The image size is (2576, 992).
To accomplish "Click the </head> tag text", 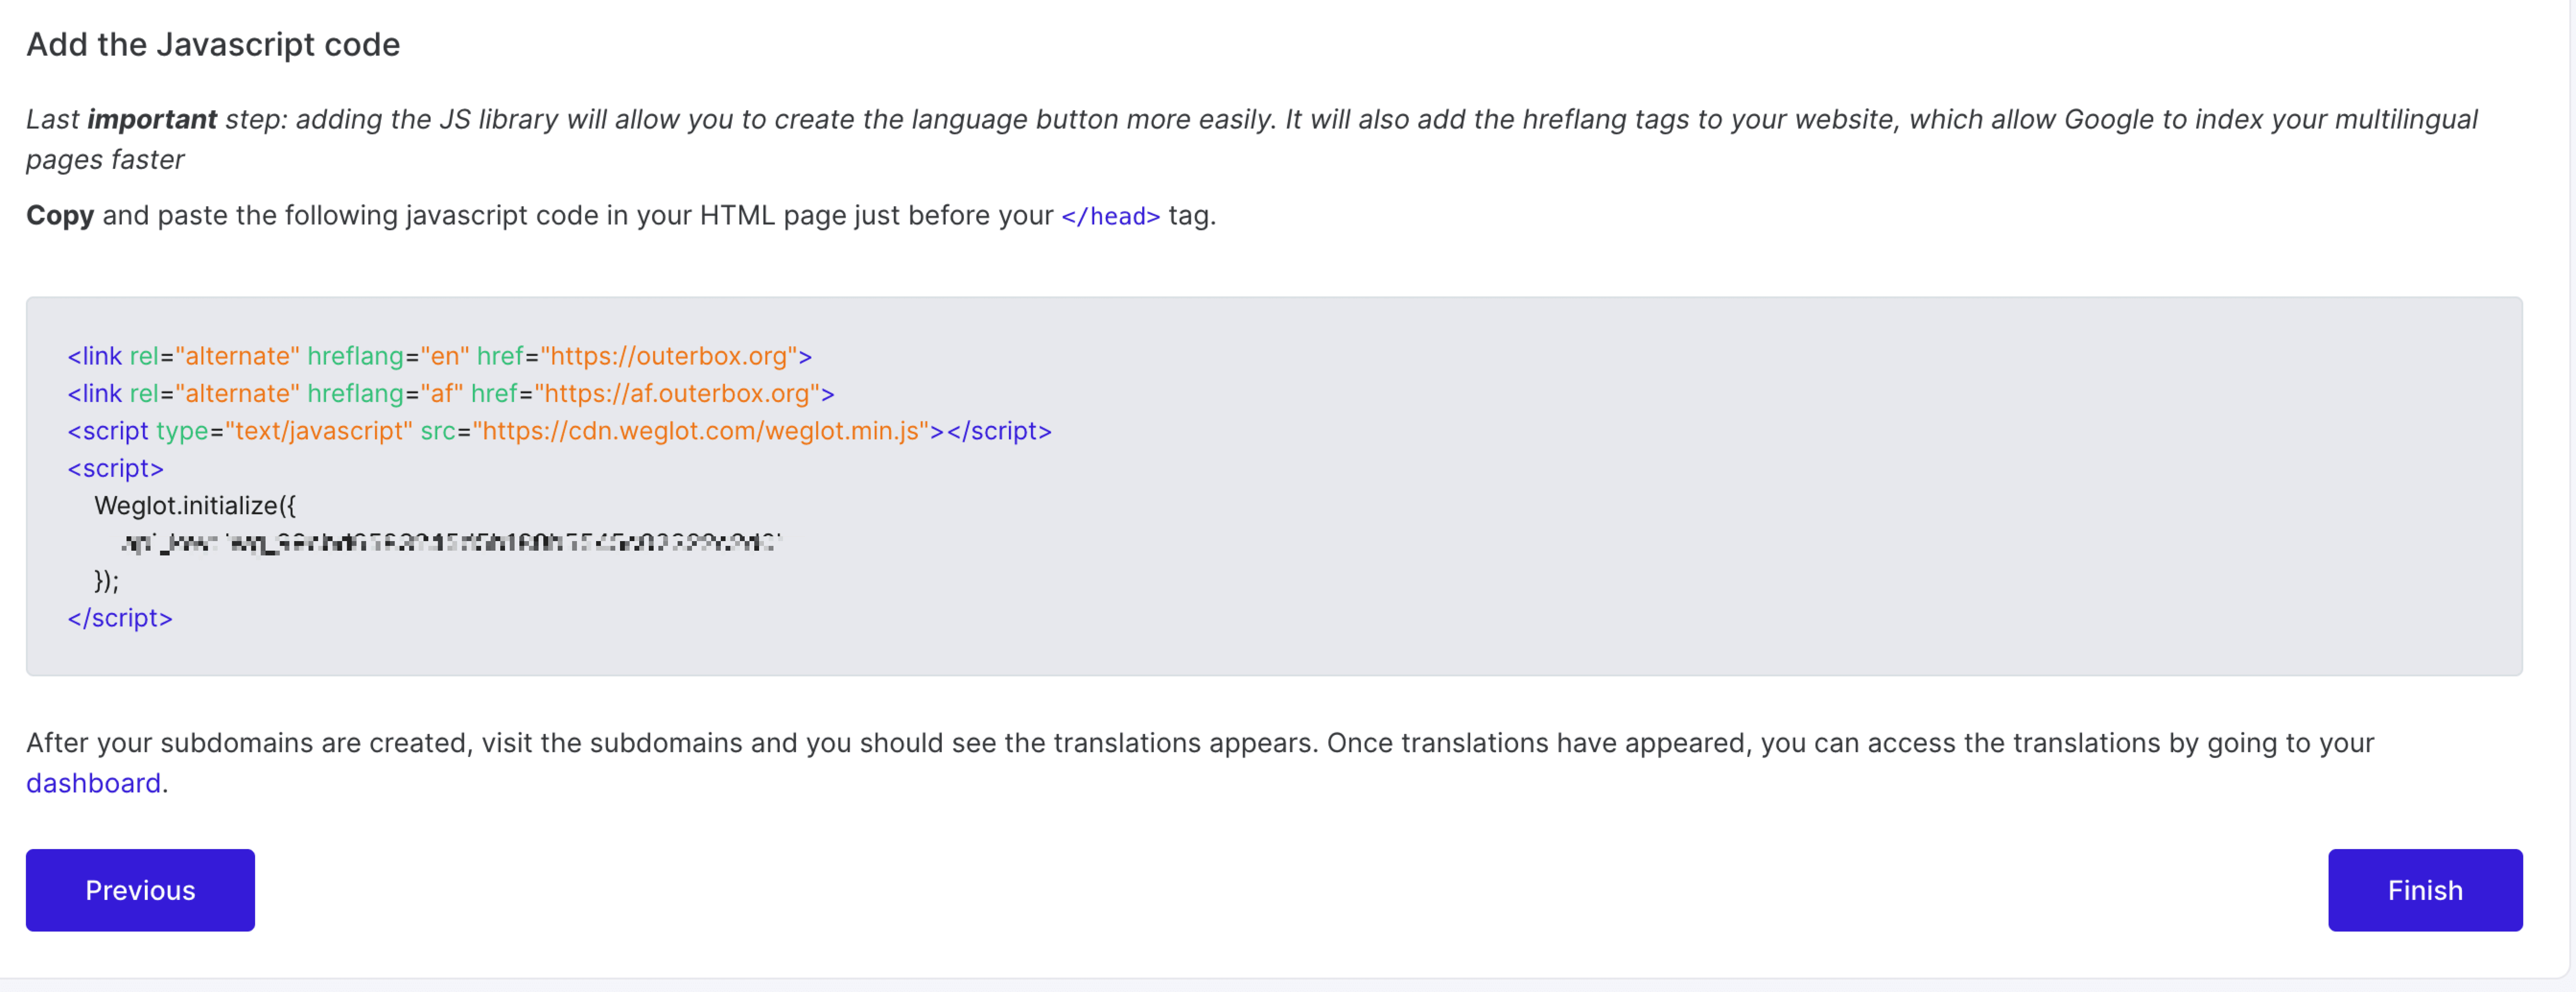I will point(1110,216).
